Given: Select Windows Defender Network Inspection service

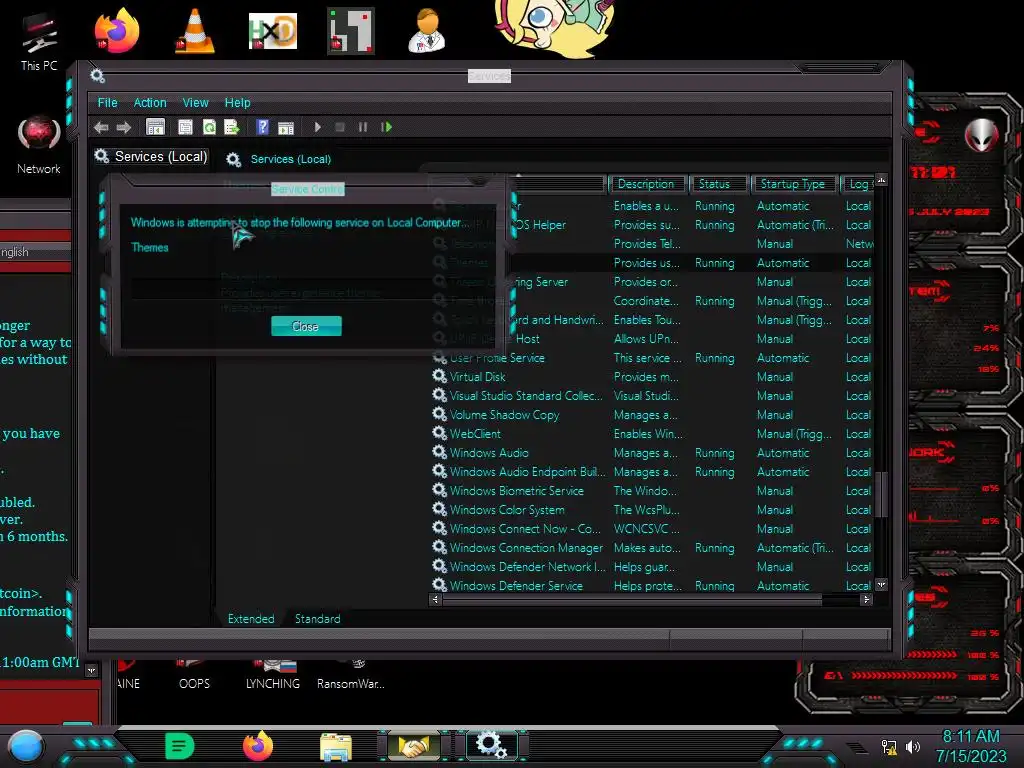Looking at the screenshot, I should [653, 567].
